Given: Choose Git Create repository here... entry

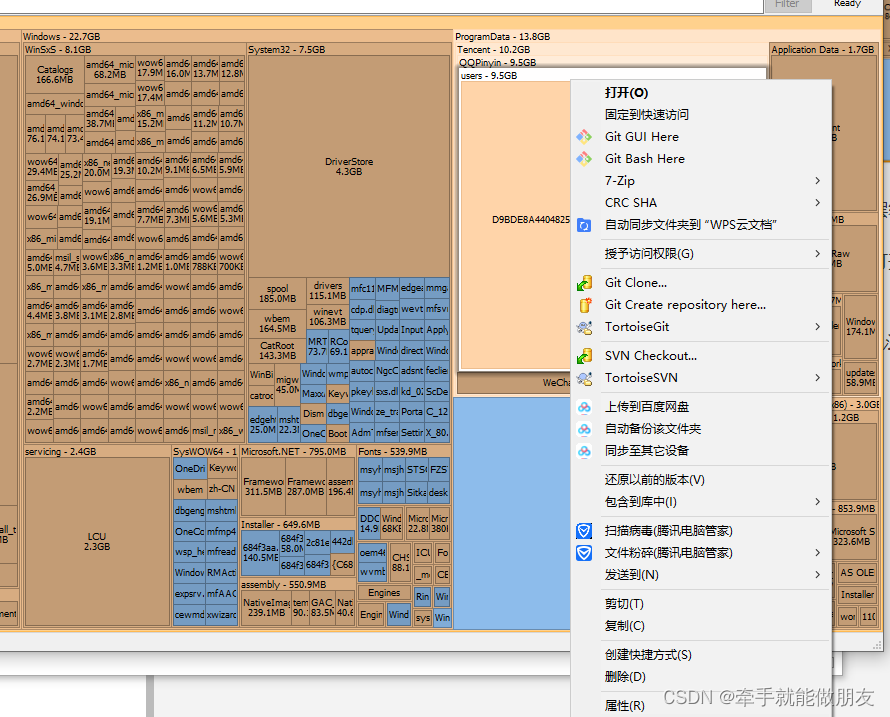Looking at the screenshot, I should click(700, 305).
